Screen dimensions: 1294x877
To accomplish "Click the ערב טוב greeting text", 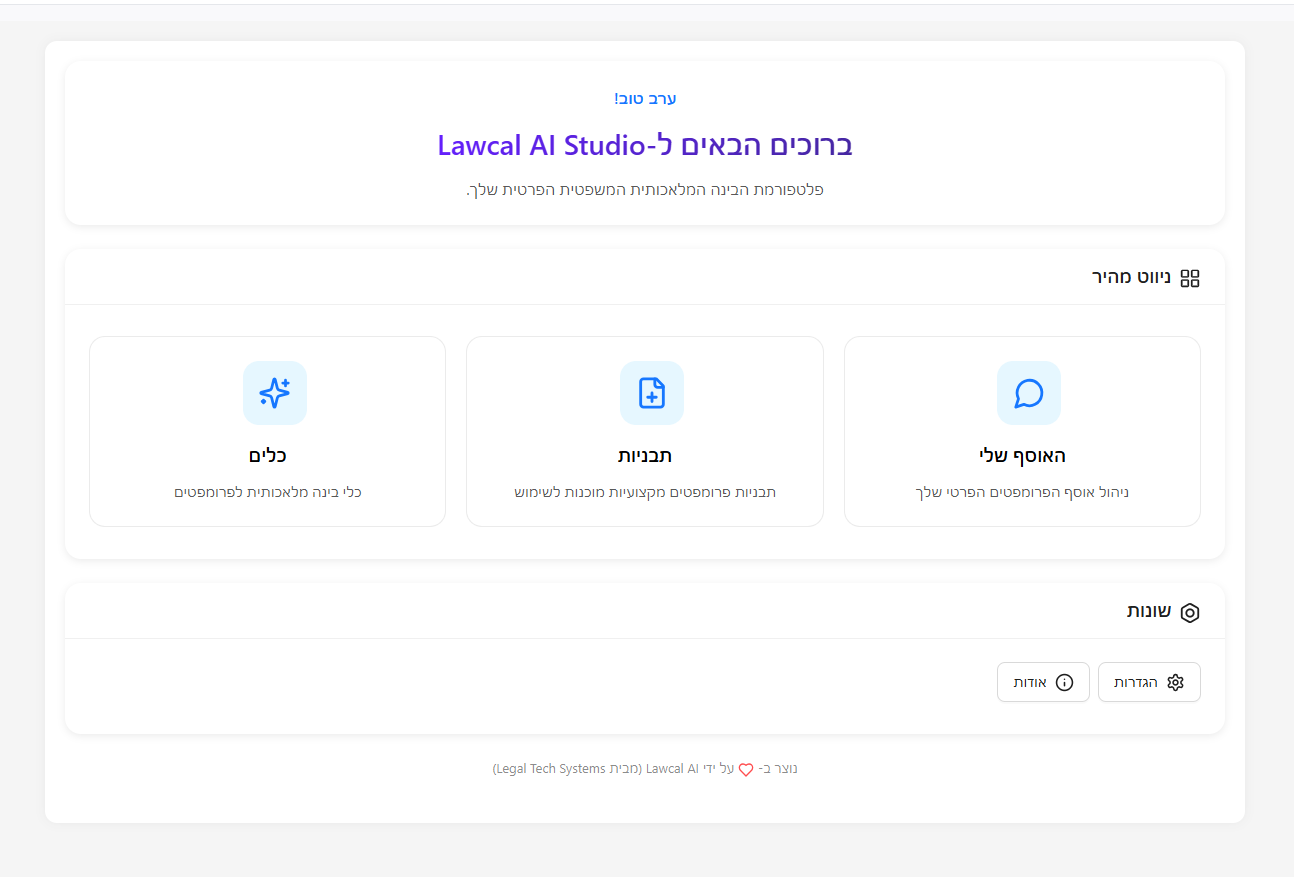I will tap(645, 98).
